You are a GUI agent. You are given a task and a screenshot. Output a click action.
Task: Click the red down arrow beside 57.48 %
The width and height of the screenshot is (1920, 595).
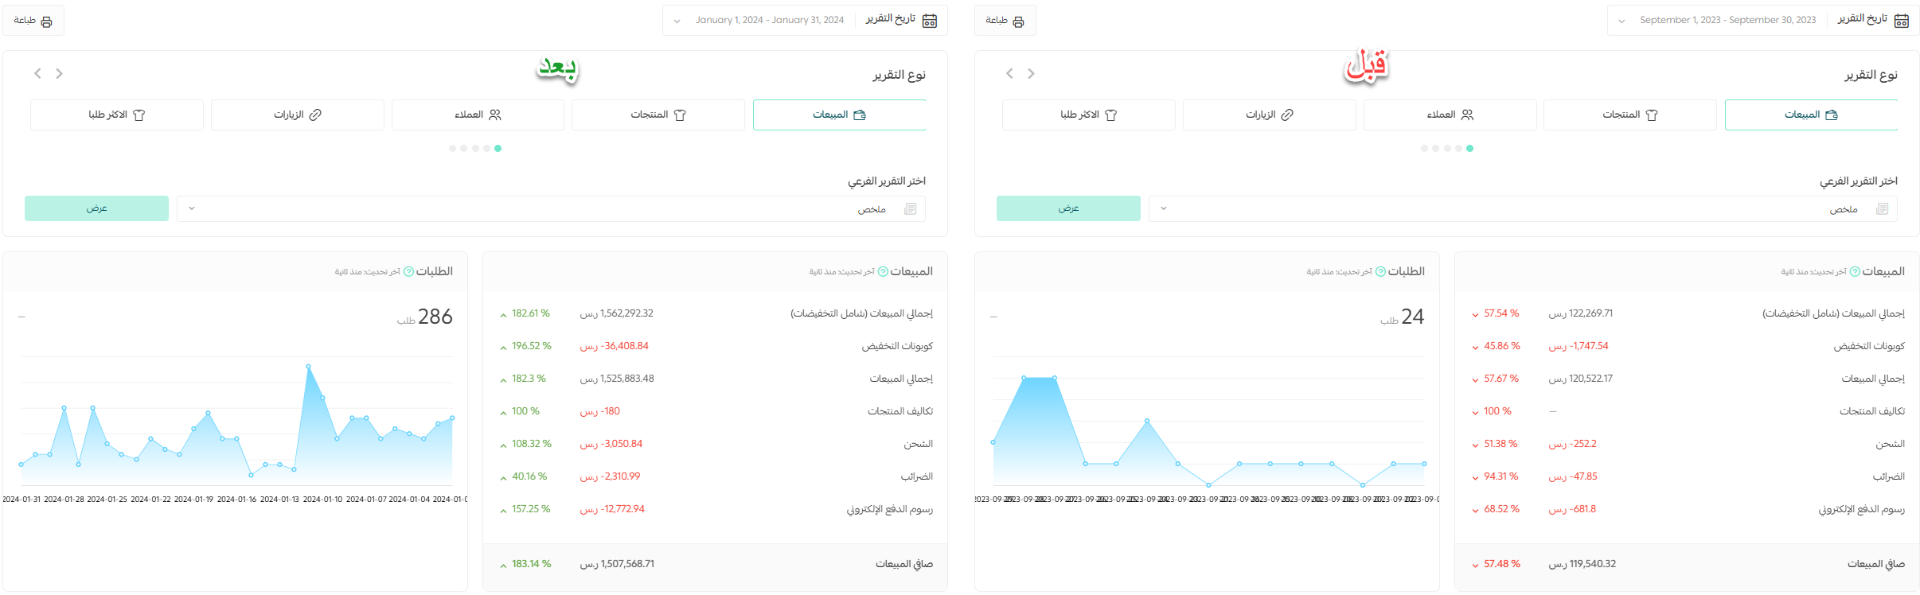point(1475,565)
